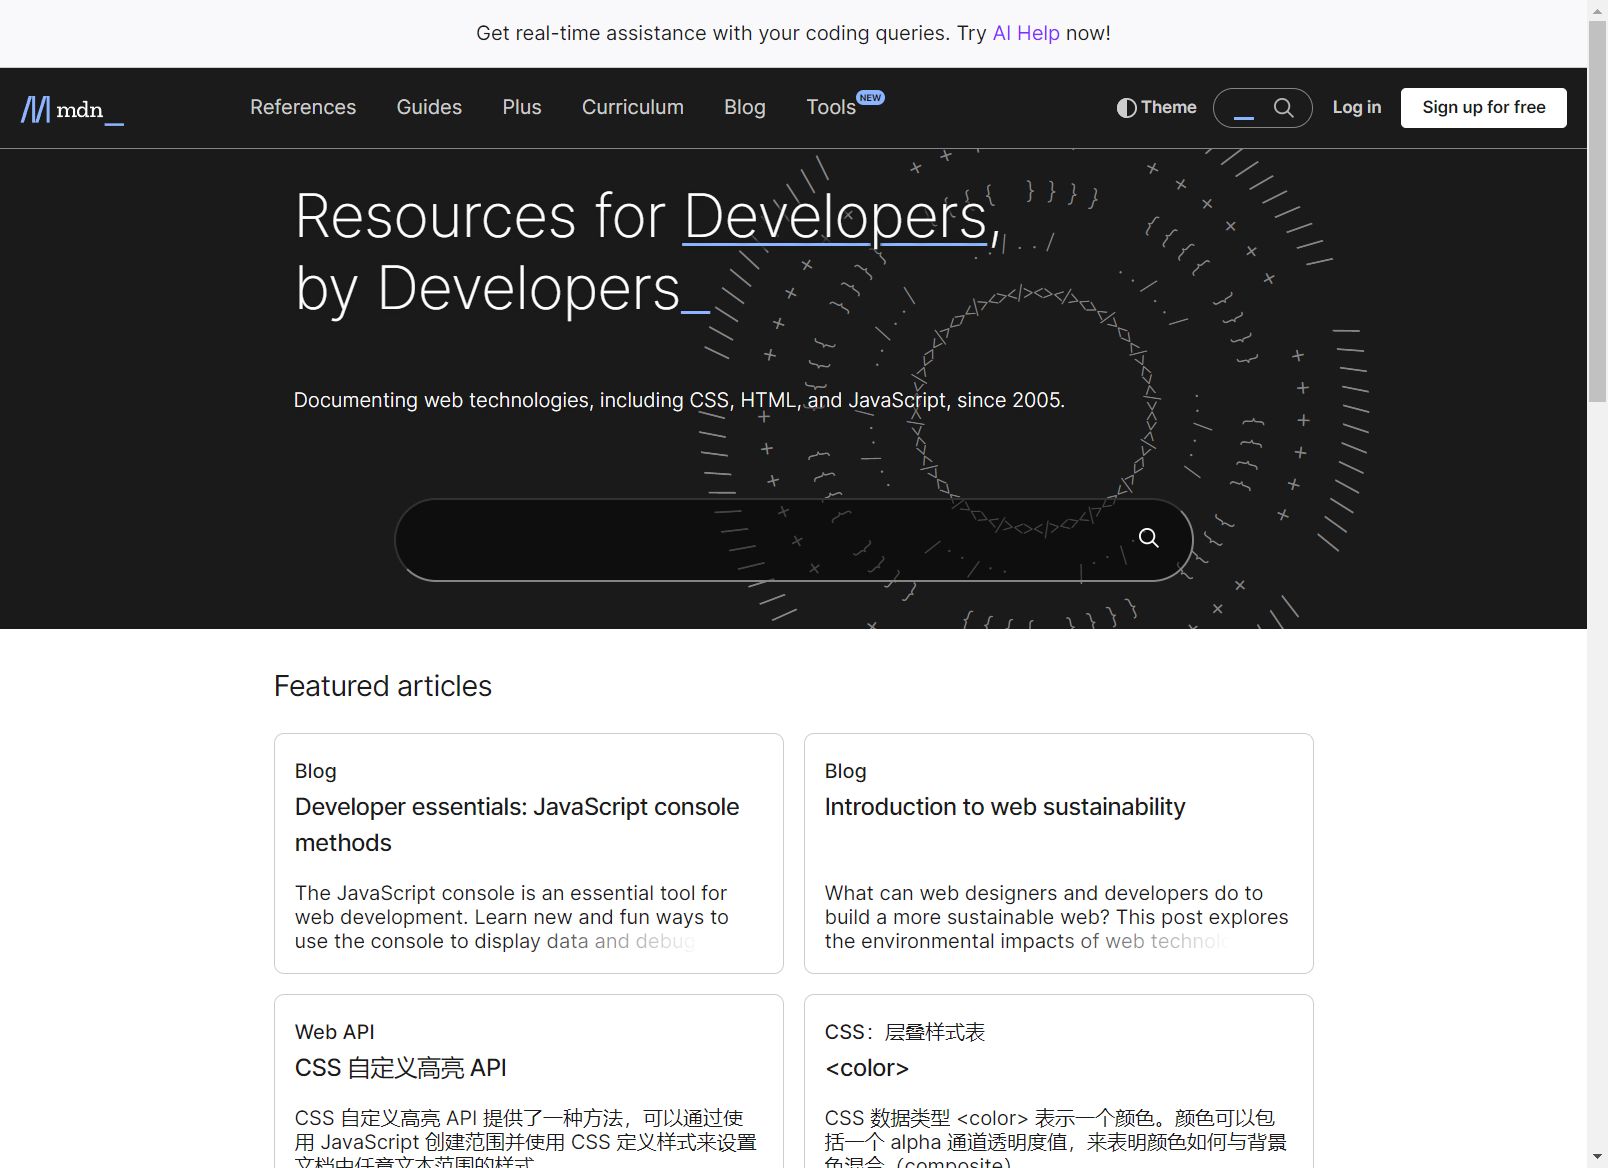The width and height of the screenshot is (1608, 1168).
Task: Click the Web API category tag
Action: pyautogui.click(x=335, y=1032)
